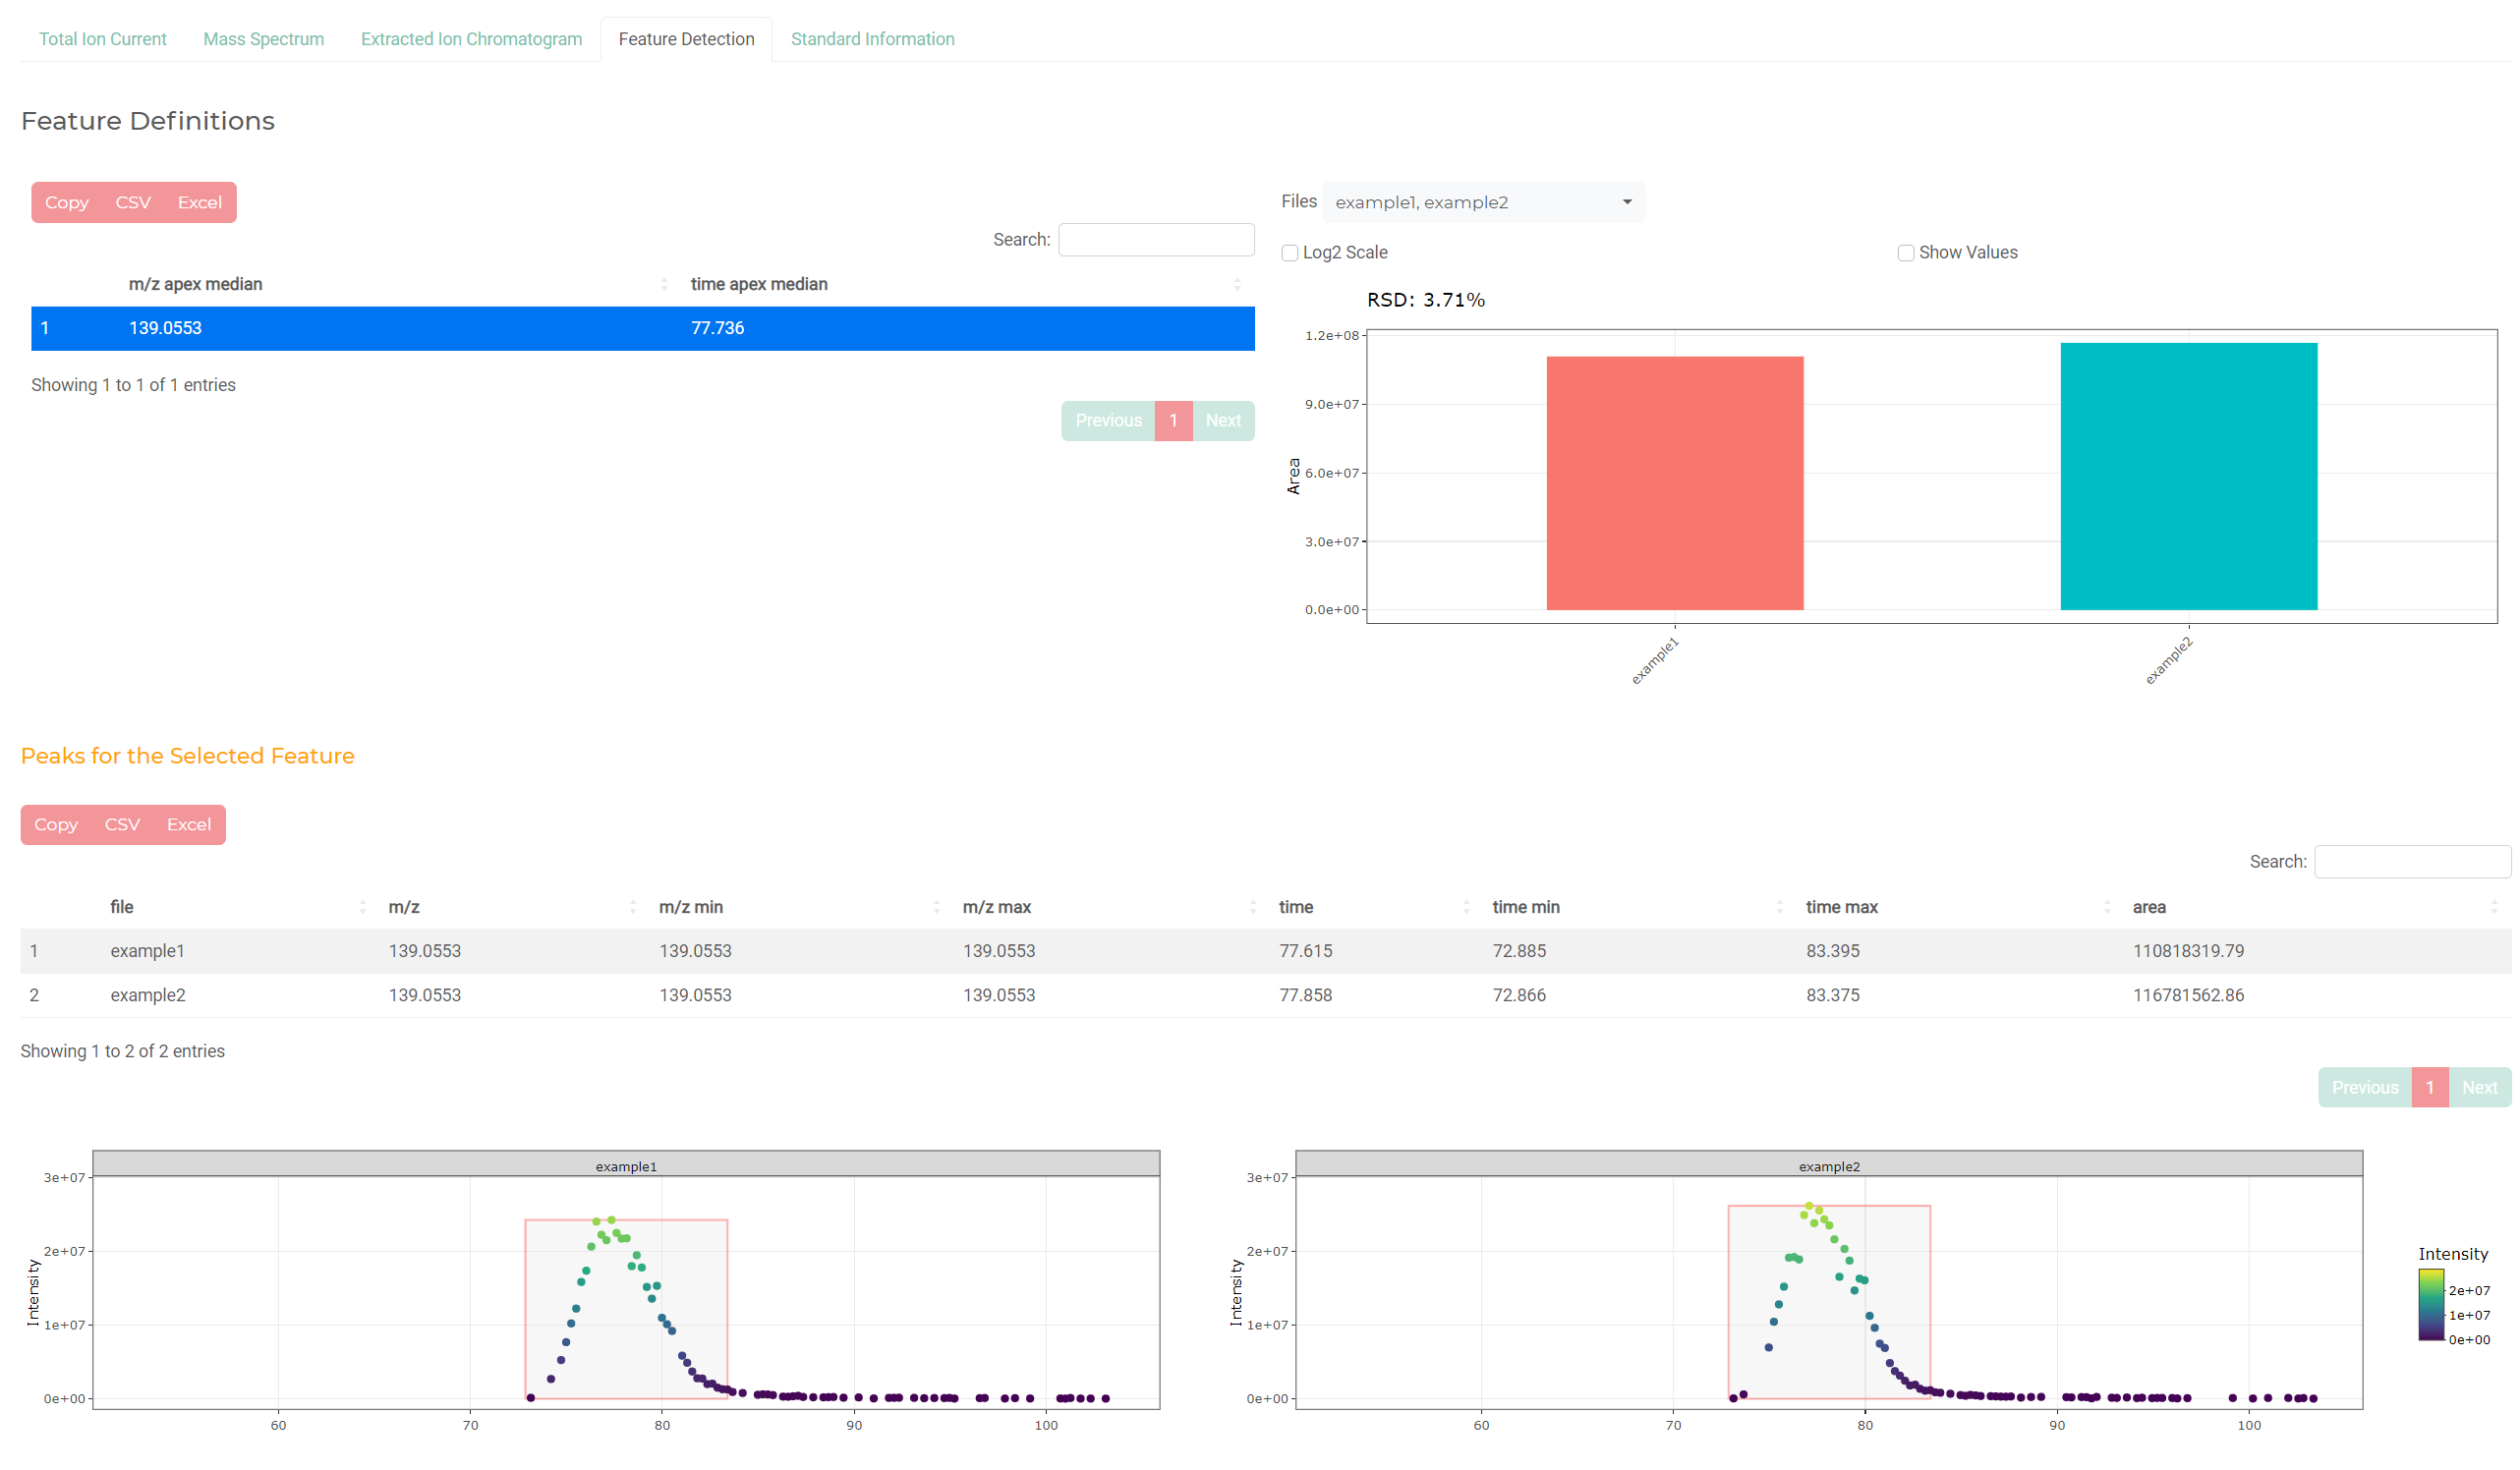Click Previous in peaks table pagination
The width and height of the screenshot is (2520, 1470).
[2365, 1087]
